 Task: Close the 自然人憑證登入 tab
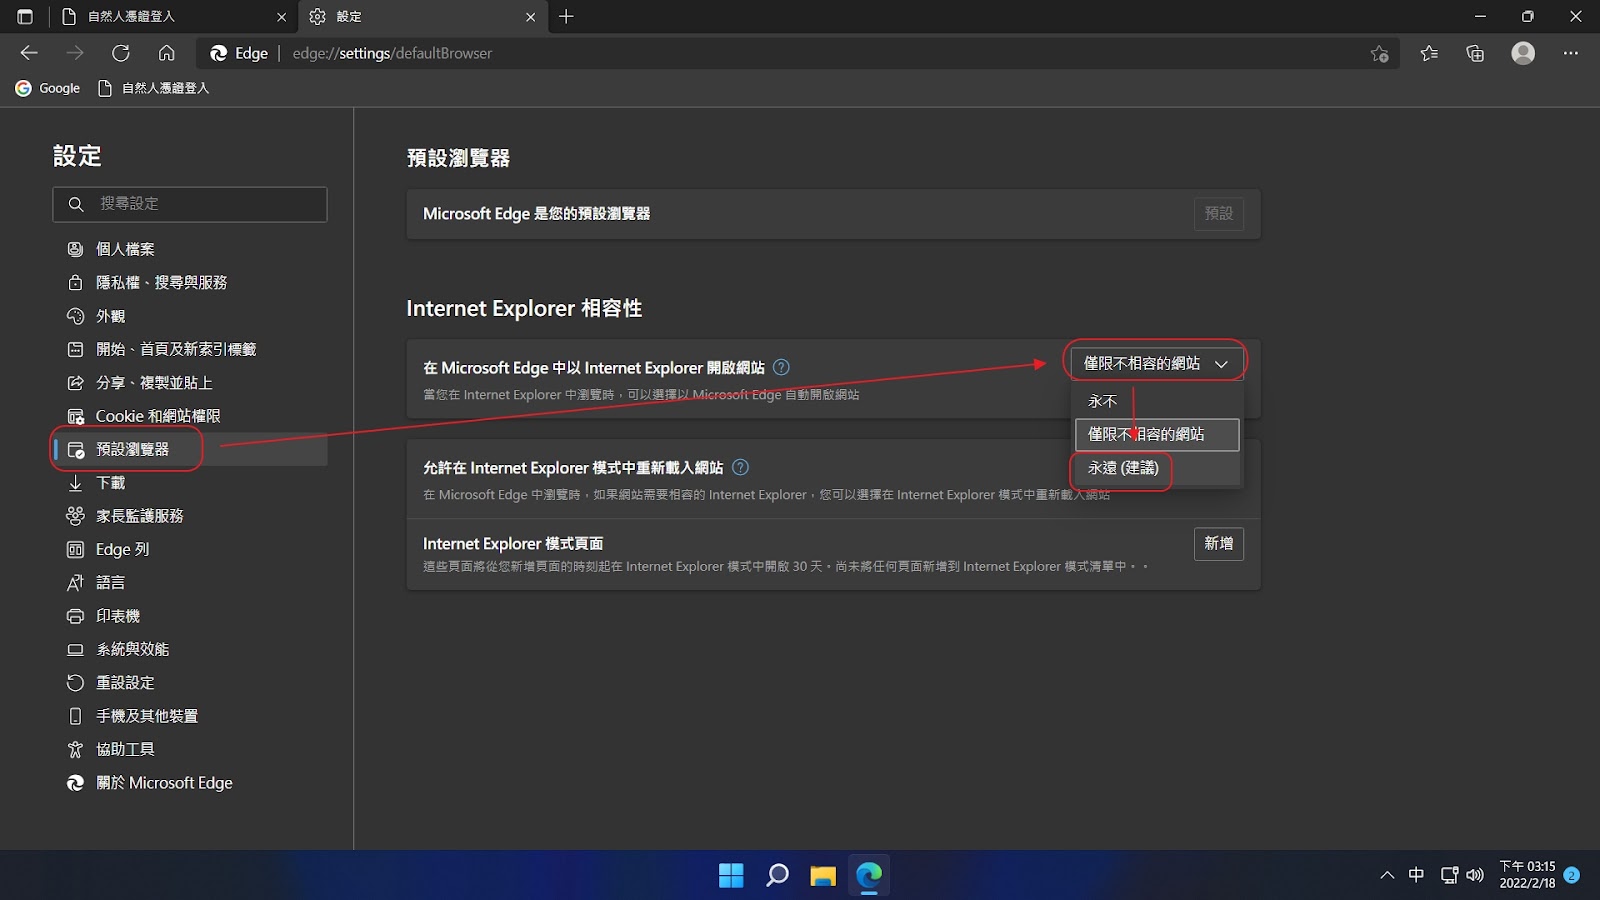[281, 17]
